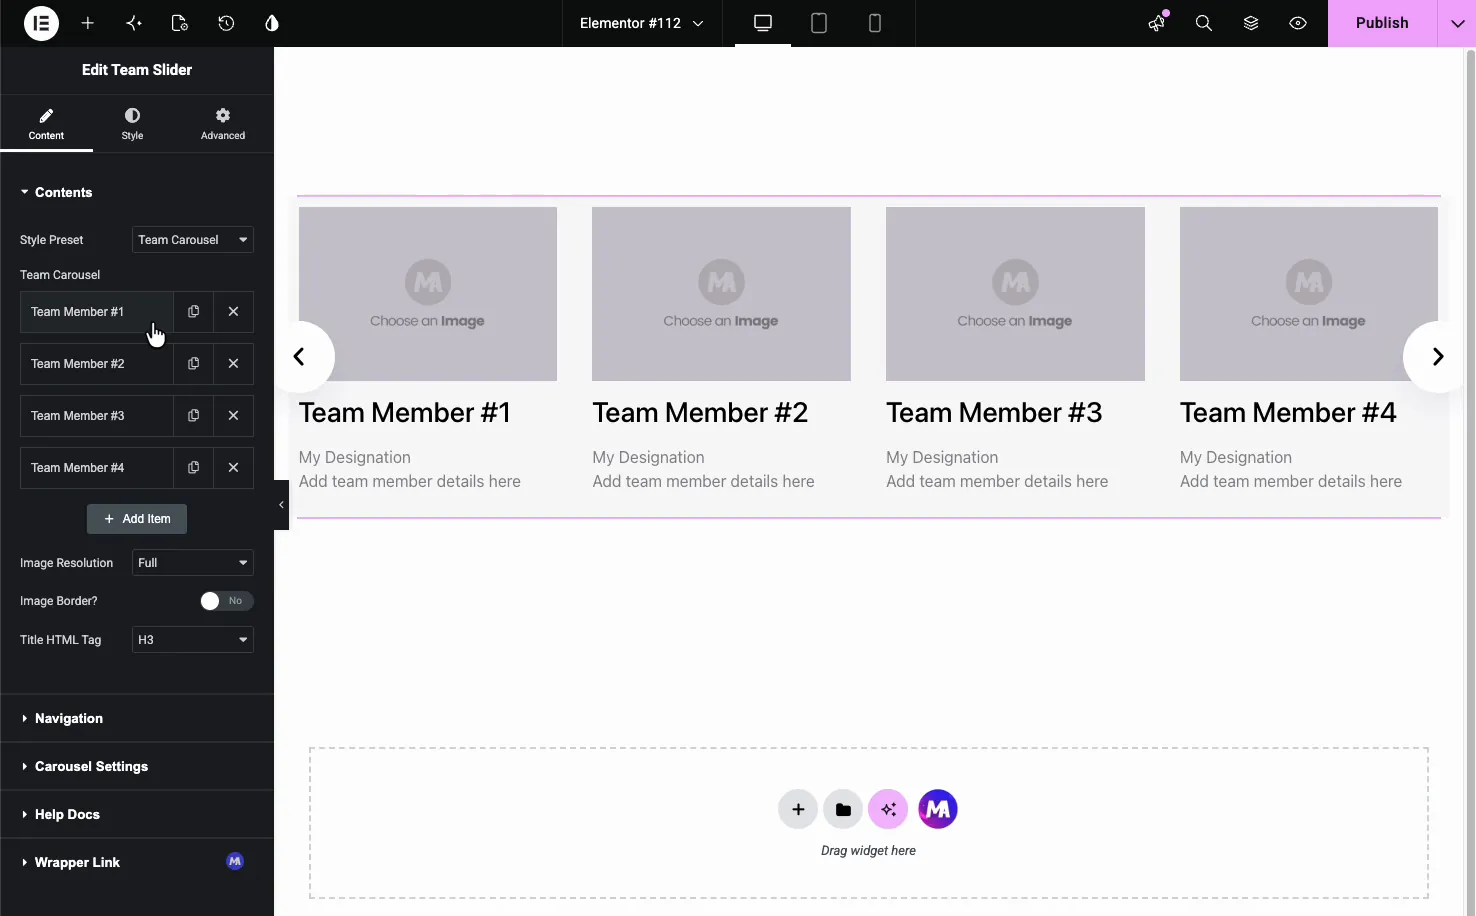Open the Structure layers icon
This screenshot has height=916, width=1476.
(1251, 23)
